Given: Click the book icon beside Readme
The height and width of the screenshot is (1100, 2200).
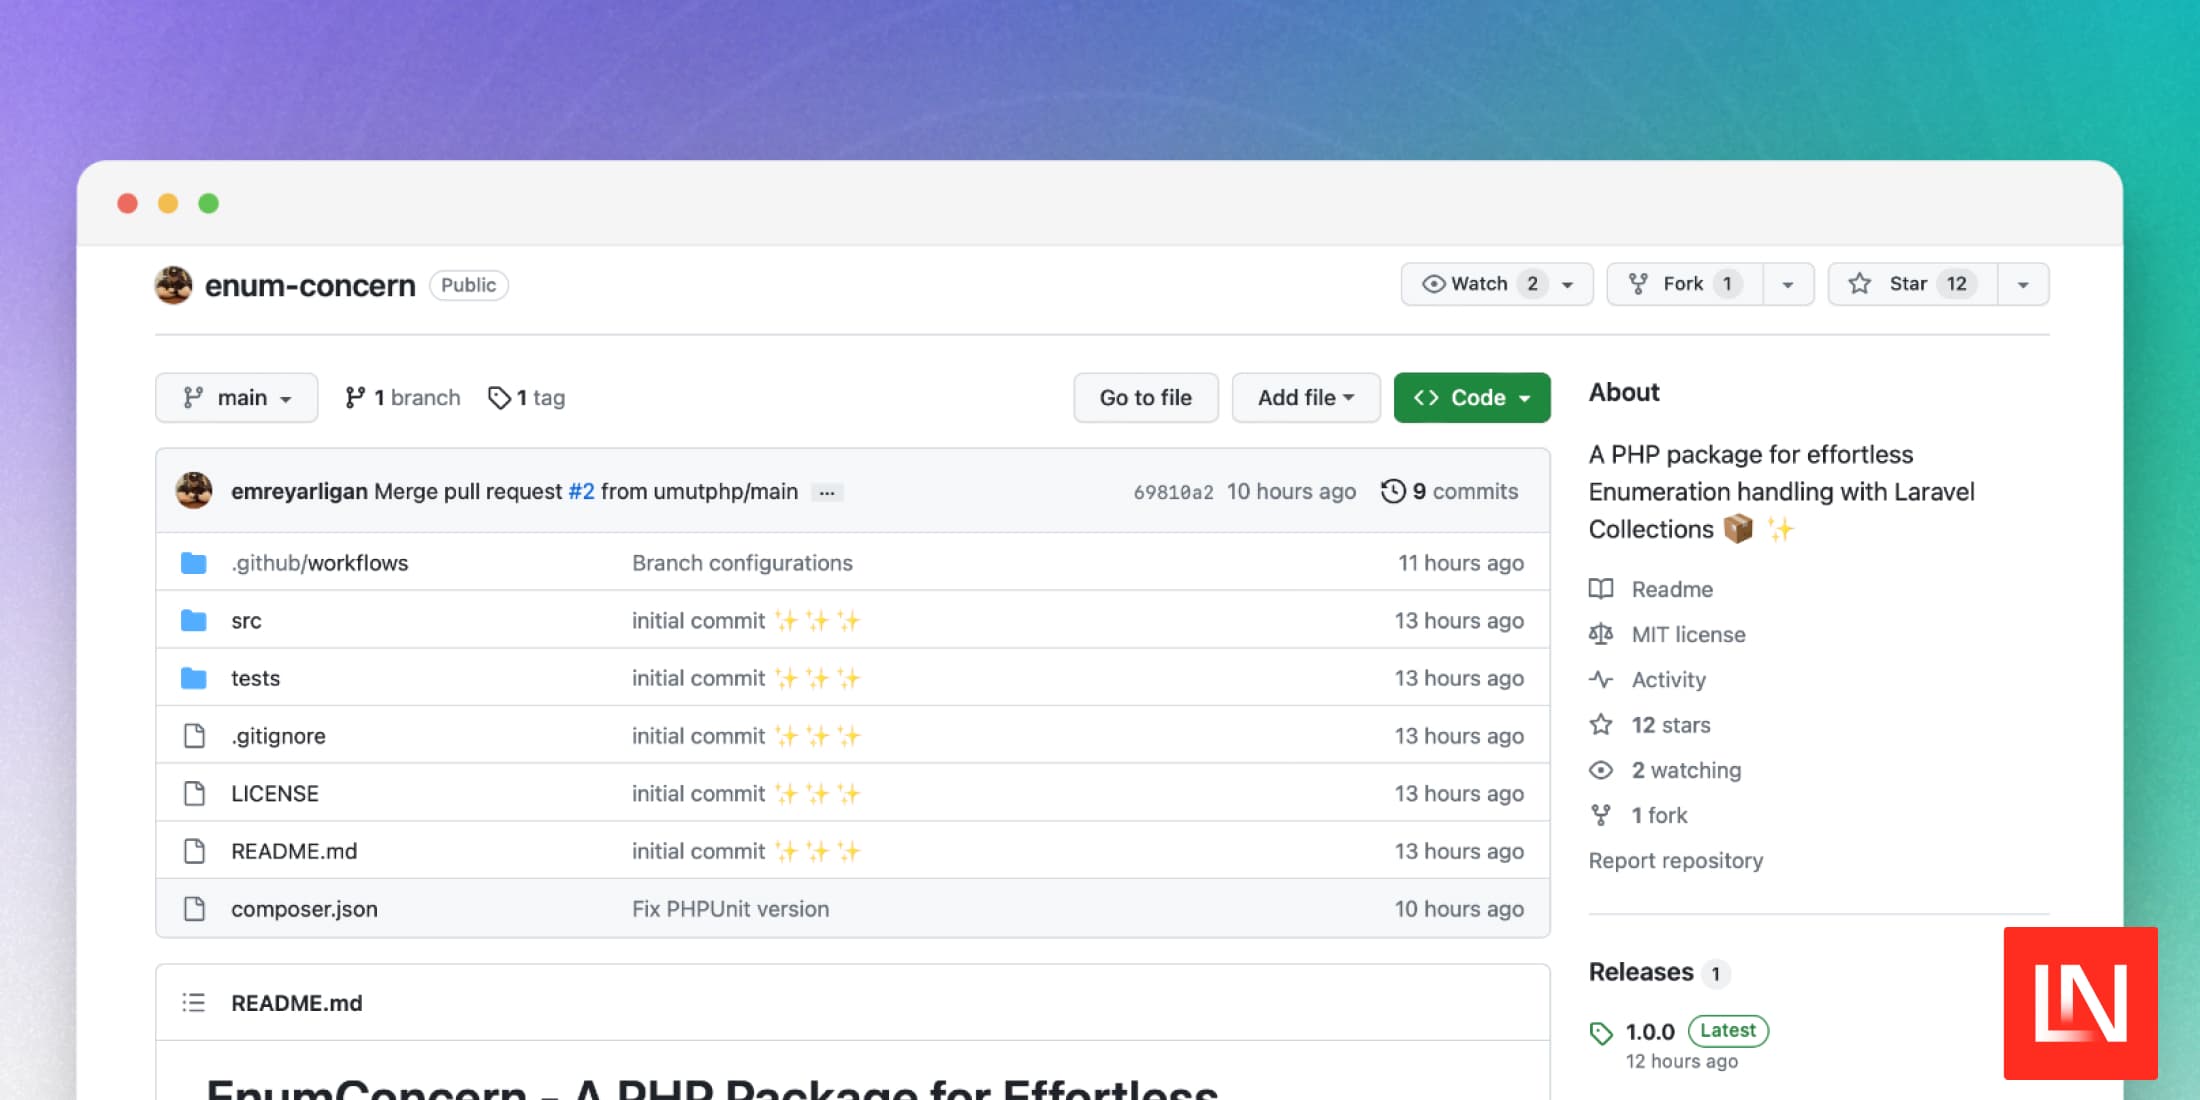Looking at the screenshot, I should click(1601, 589).
